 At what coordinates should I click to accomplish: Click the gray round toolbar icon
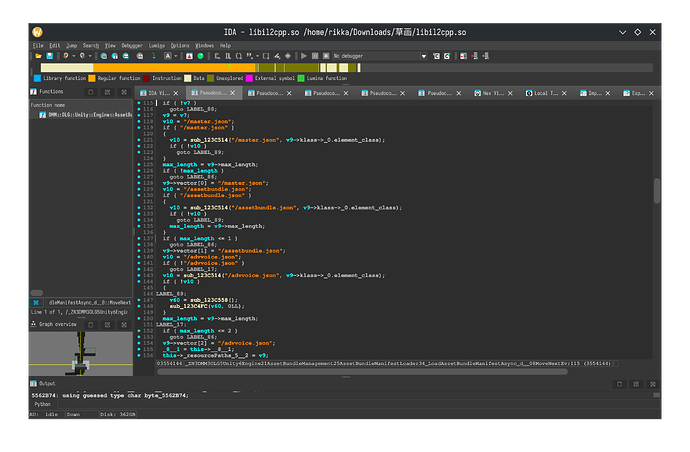[140, 56]
